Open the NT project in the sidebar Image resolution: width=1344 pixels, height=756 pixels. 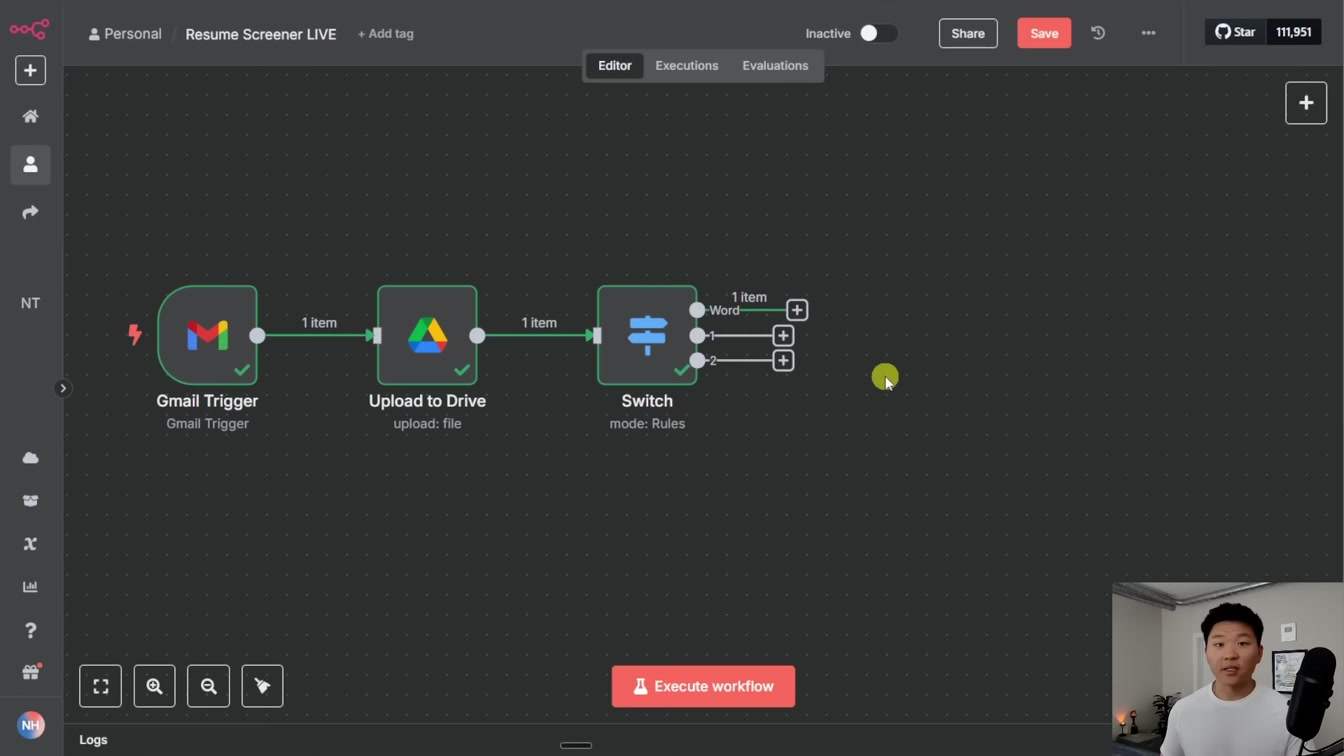(x=30, y=303)
